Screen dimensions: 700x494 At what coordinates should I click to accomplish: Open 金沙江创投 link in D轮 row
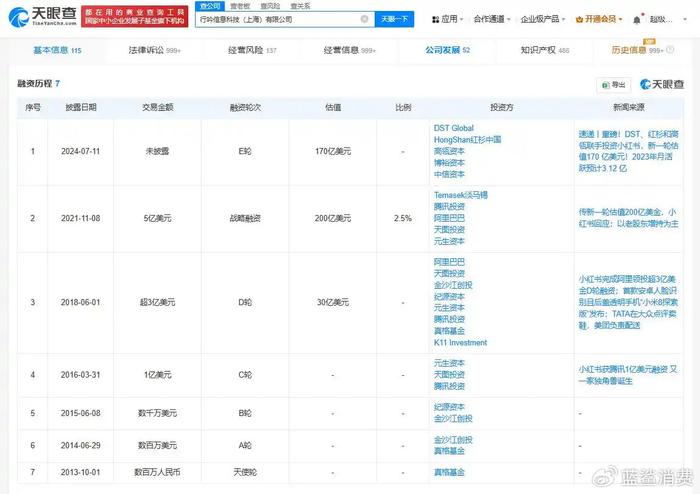tap(453, 285)
